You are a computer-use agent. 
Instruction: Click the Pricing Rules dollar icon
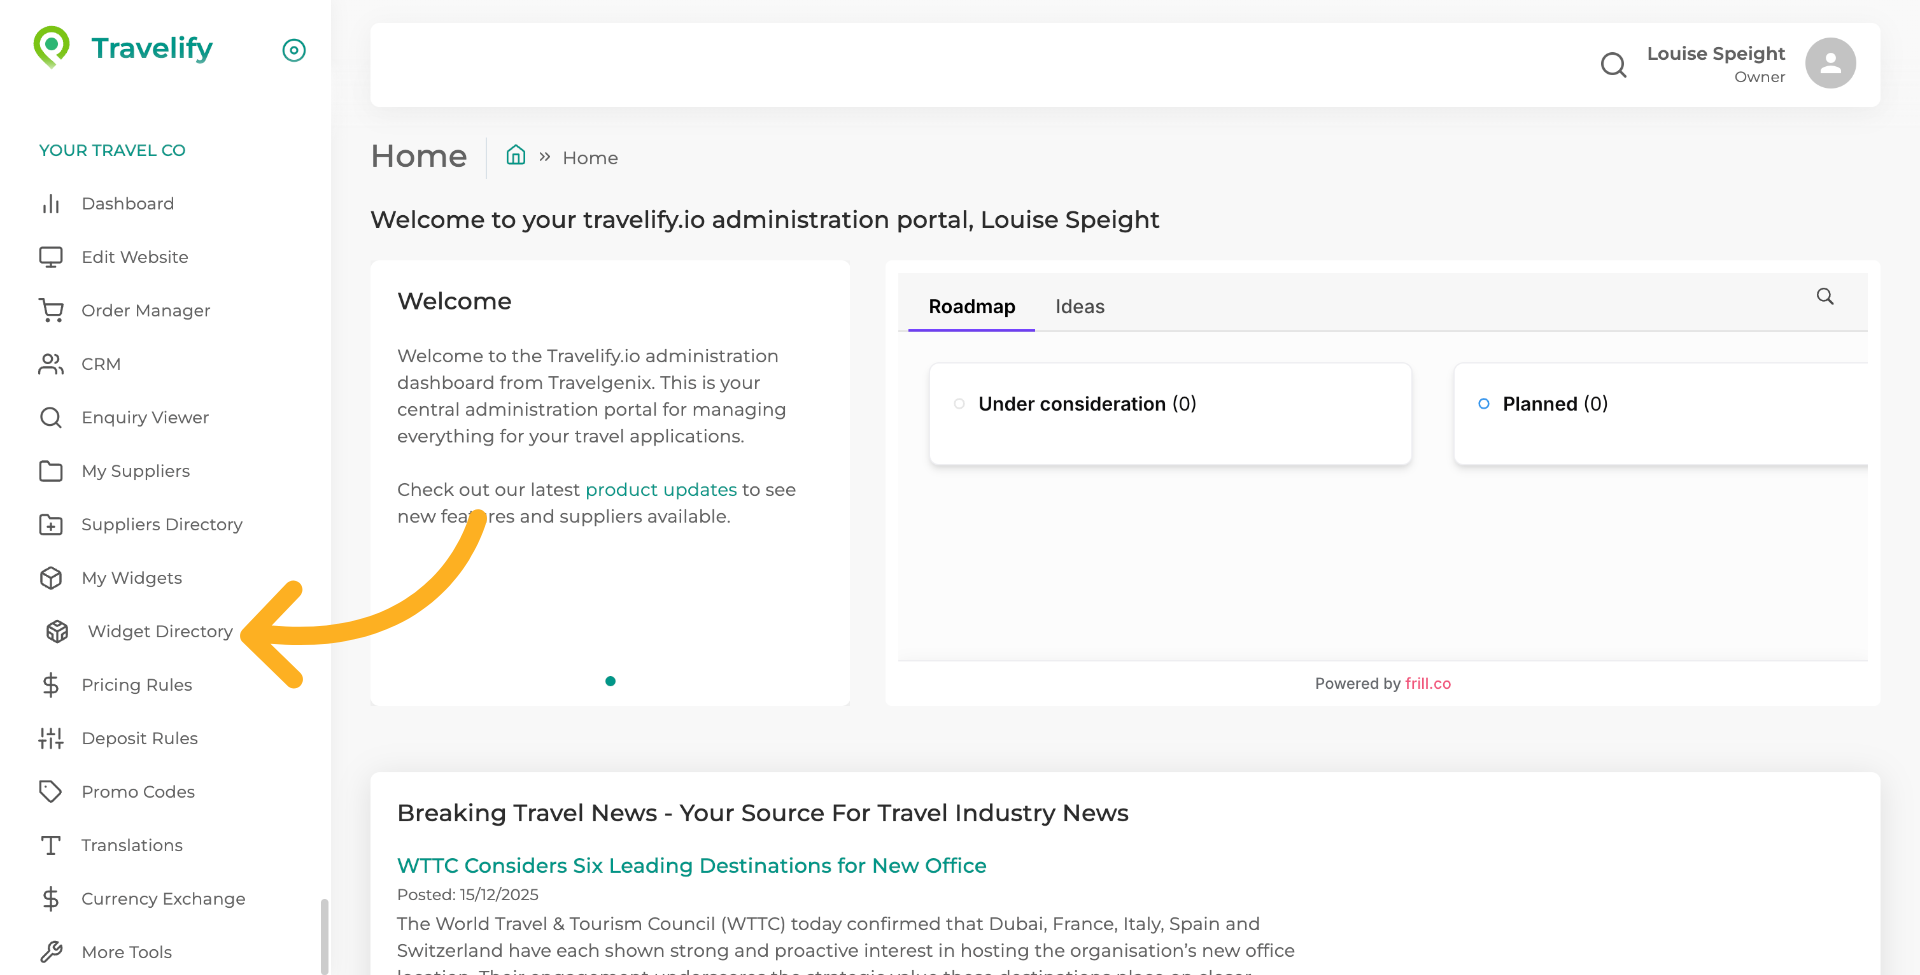tap(51, 685)
